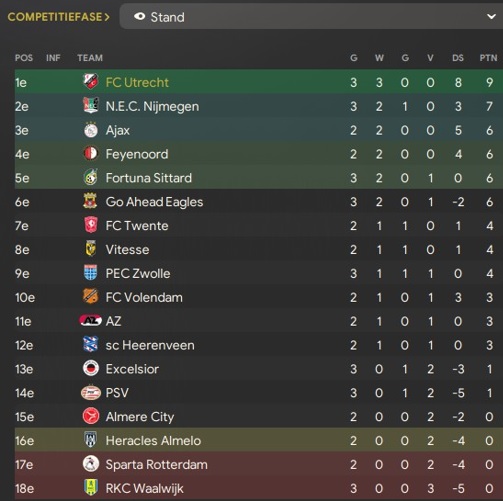
Task: Sort table by DS column header
Action: pyautogui.click(x=458, y=58)
